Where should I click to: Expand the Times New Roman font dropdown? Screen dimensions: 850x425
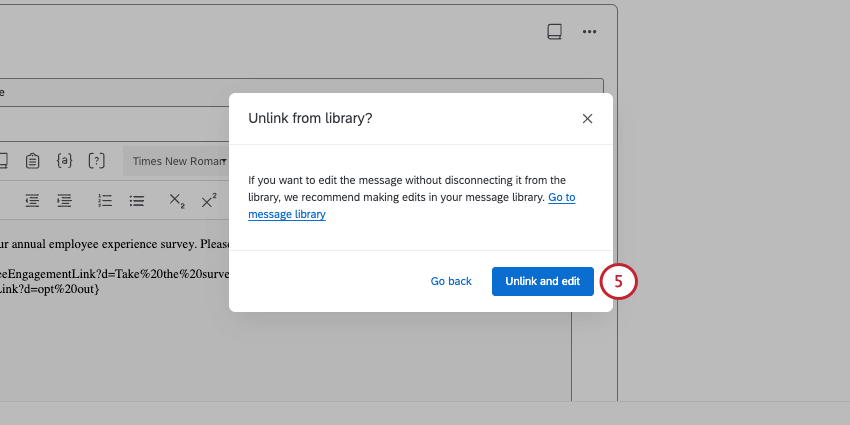tap(178, 161)
